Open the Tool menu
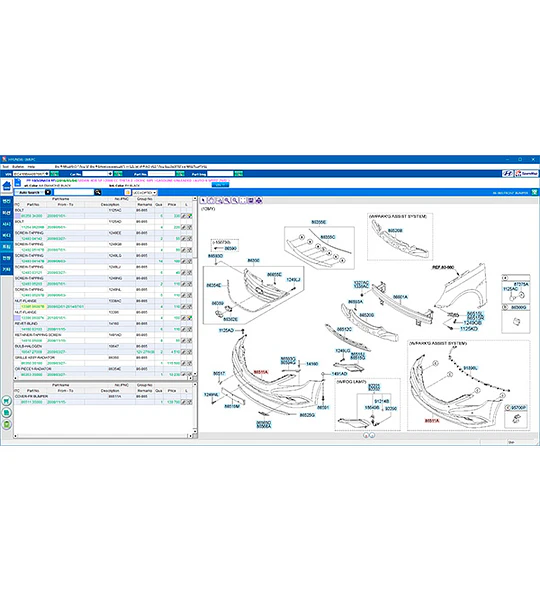This screenshot has height=600, width=540. point(5,167)
